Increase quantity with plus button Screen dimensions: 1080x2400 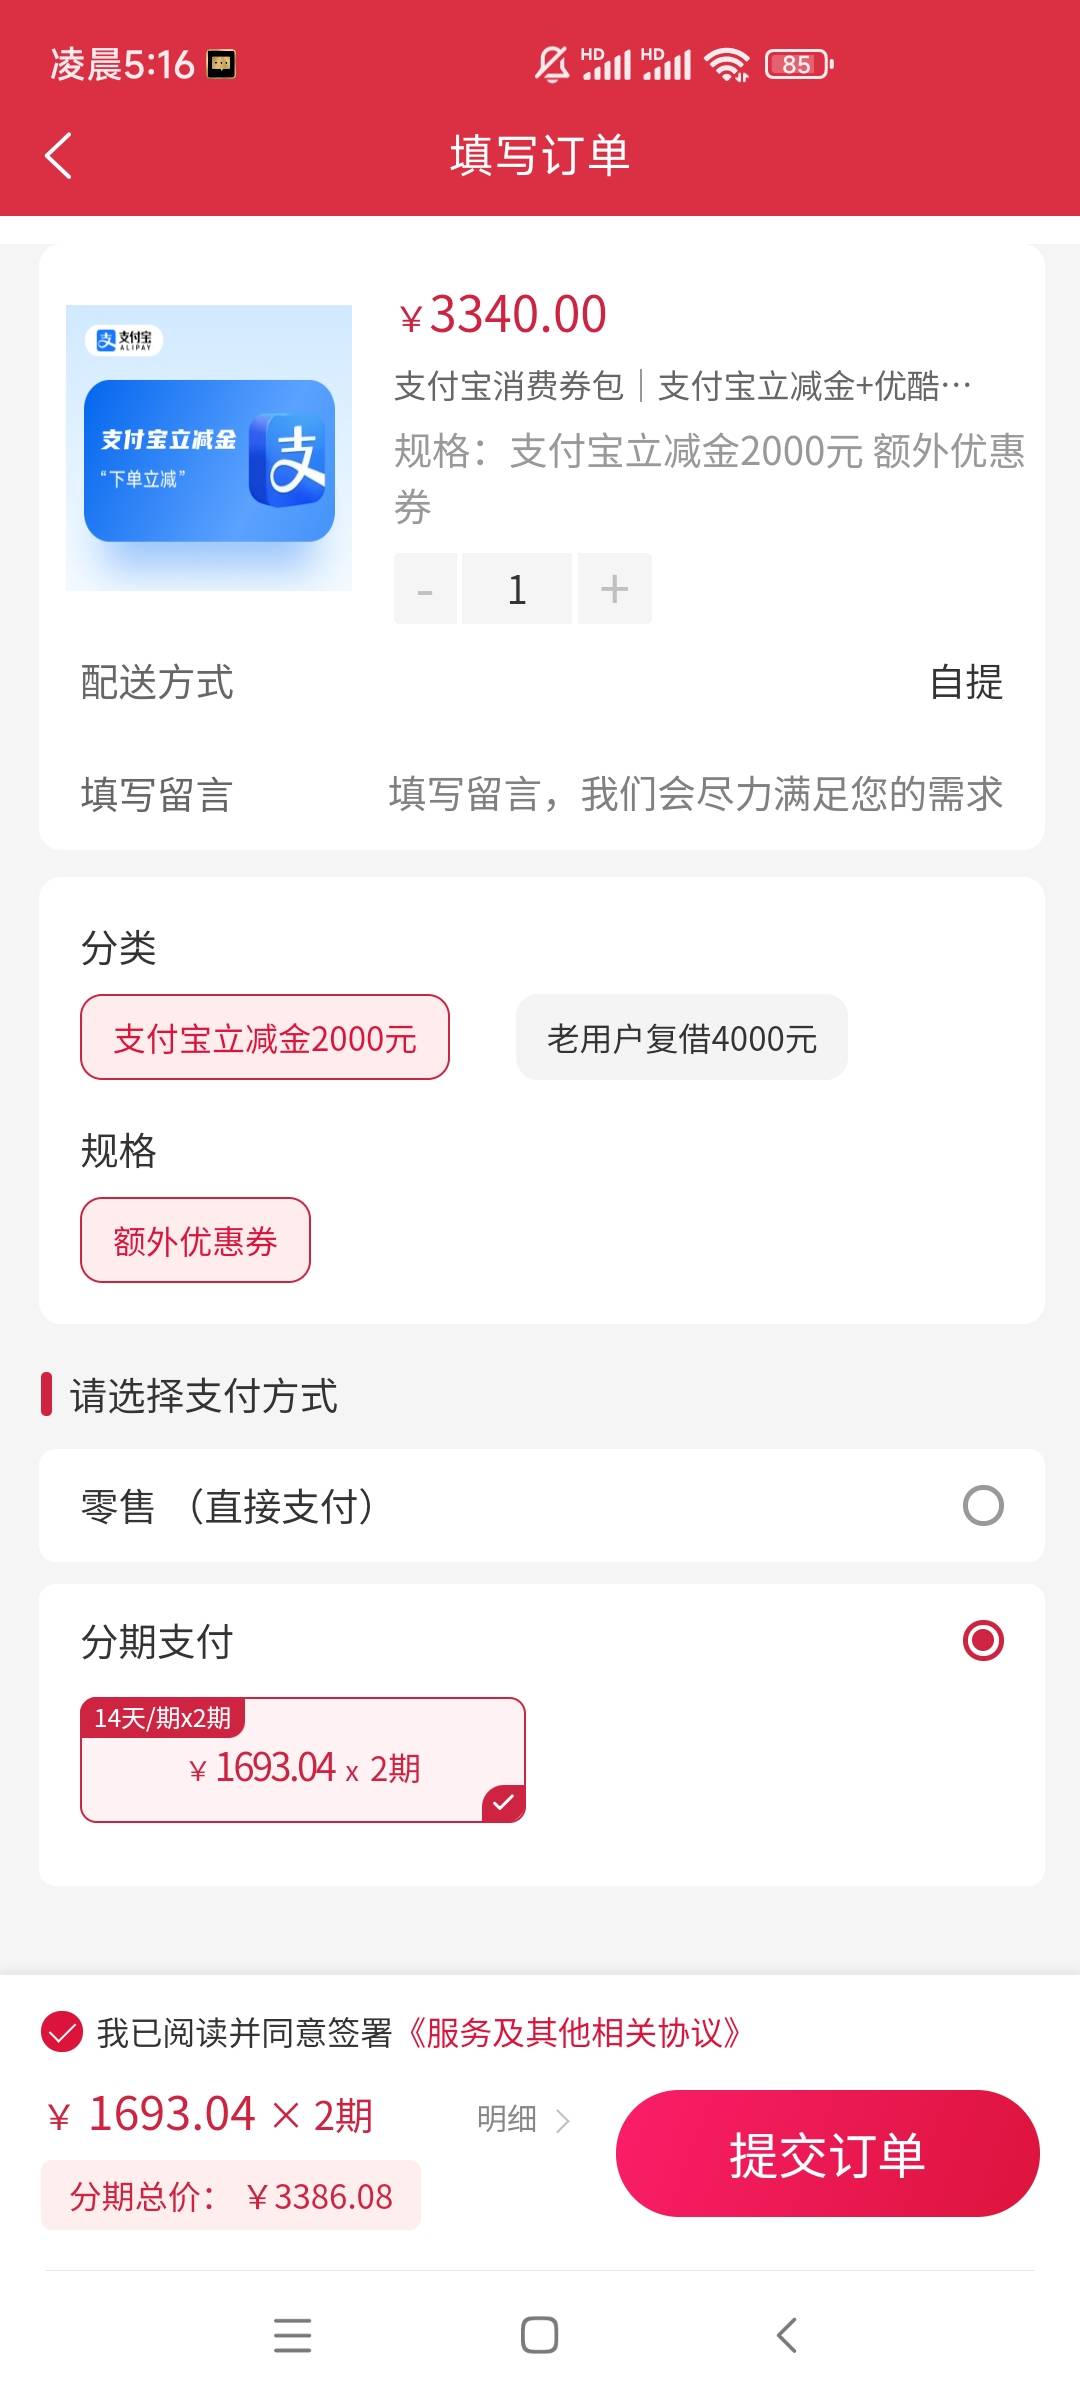614,590
